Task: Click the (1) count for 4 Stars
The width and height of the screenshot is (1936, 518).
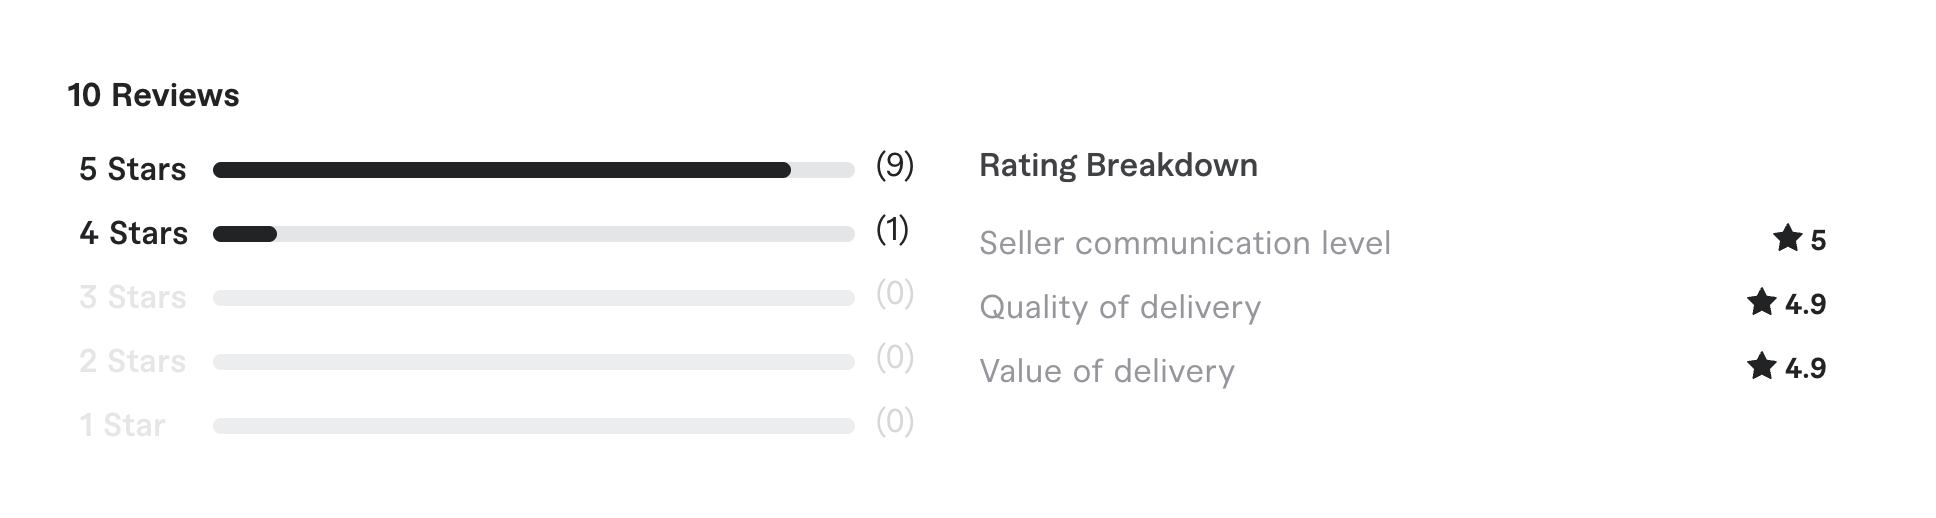Action: point(892,229)
